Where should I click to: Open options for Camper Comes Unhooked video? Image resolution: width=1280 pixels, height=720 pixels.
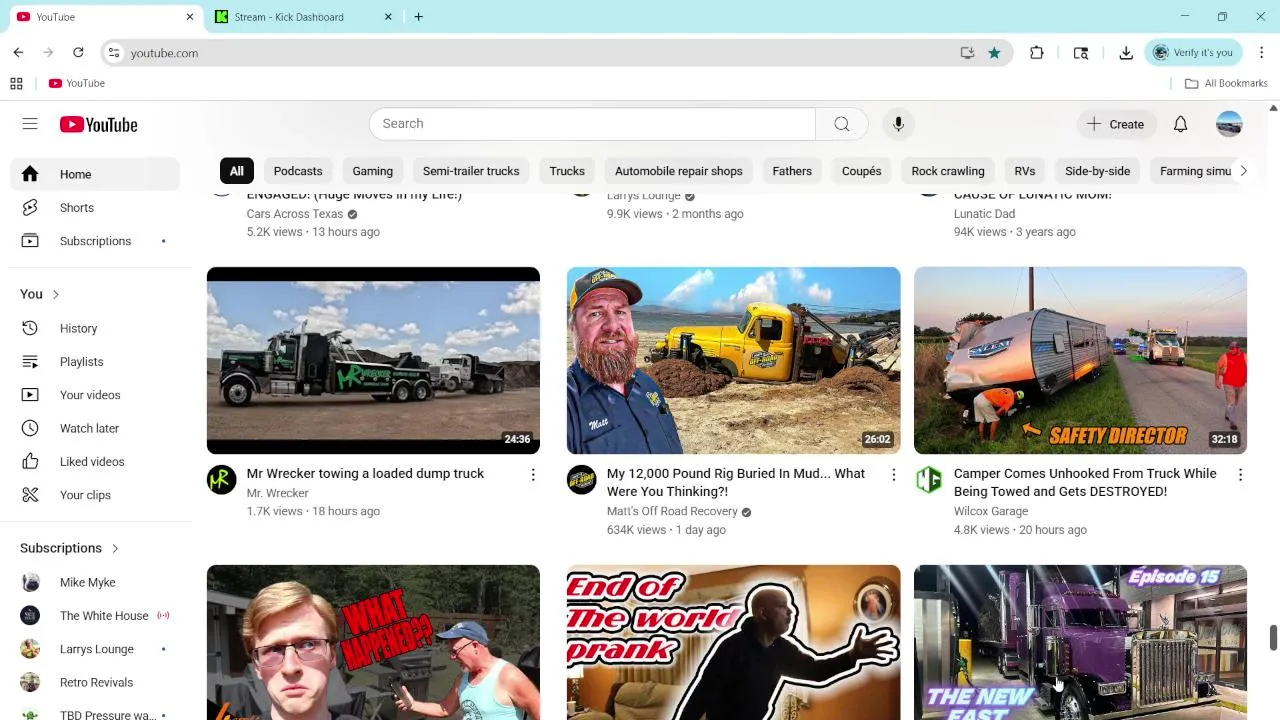click(x=1240, y=475)
